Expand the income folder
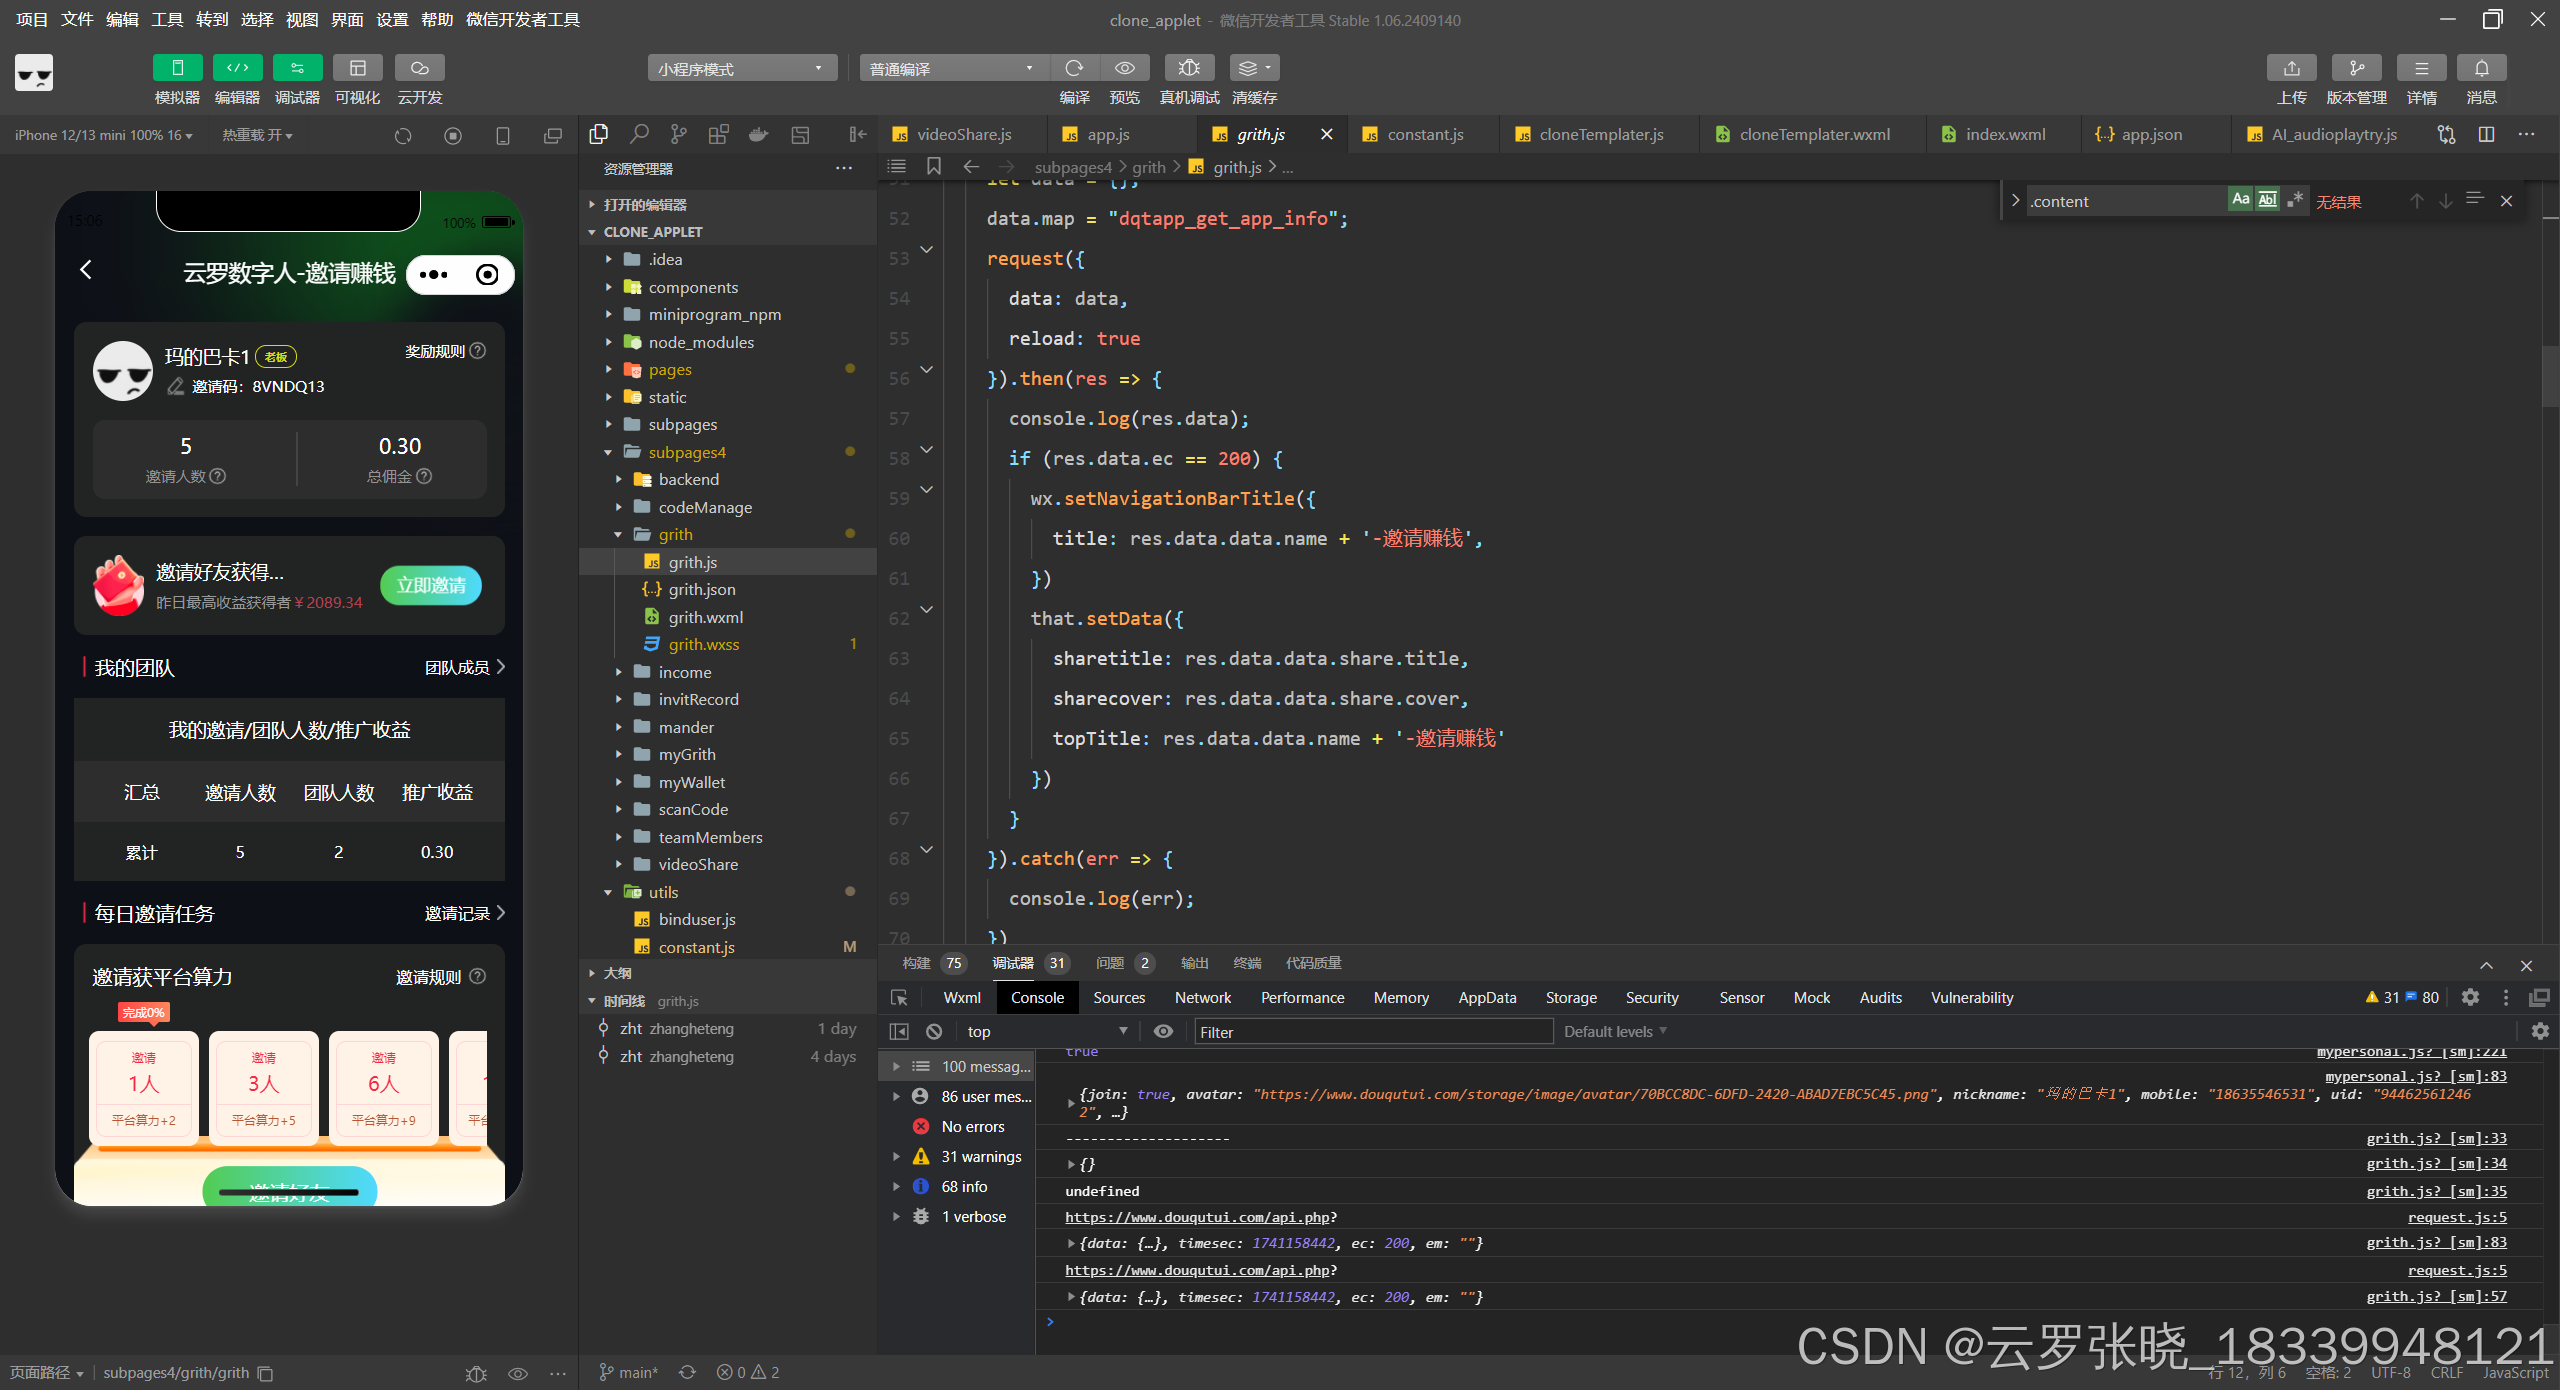The height and width of the screenshot is (1390, 2560). 684,672
